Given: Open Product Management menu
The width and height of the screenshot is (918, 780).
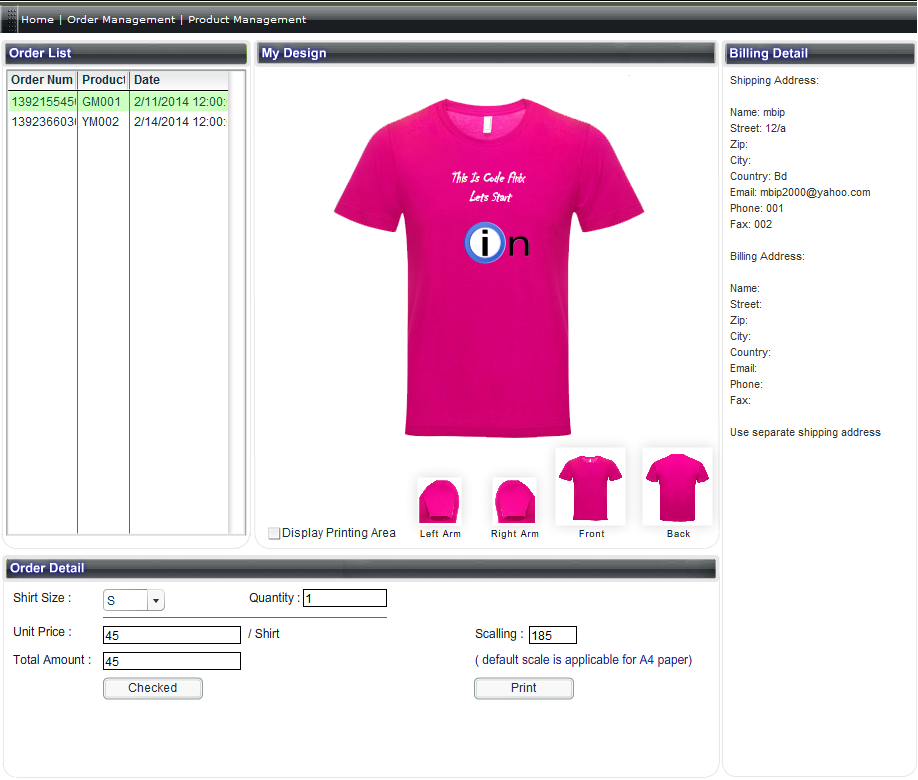Looking at the screenshot, I should 246,19.
